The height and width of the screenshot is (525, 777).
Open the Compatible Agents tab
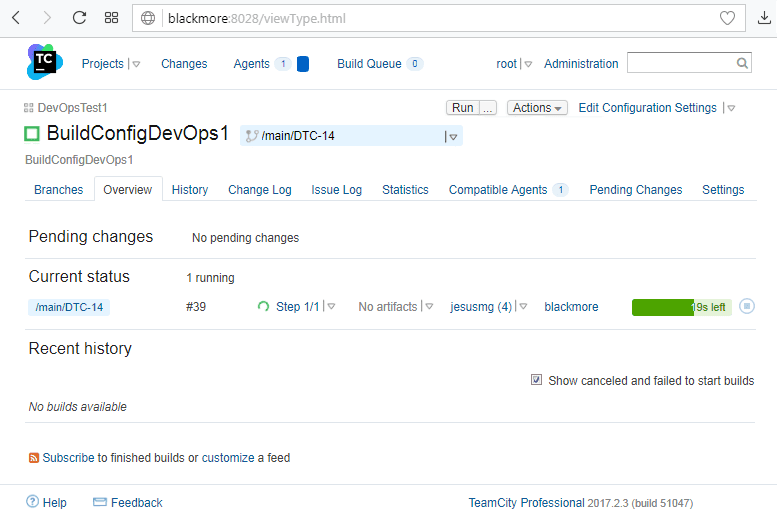click(508, 190)
